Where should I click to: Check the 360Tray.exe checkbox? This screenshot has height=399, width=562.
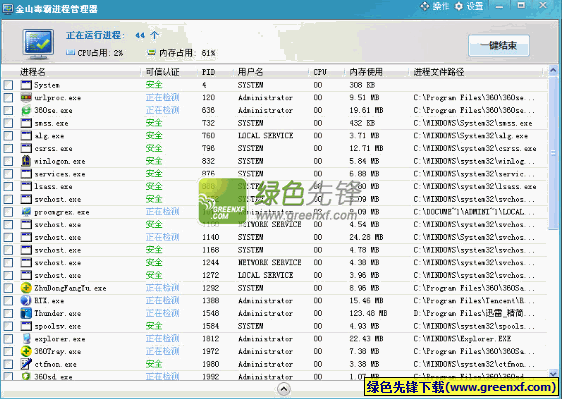point(8,351)
